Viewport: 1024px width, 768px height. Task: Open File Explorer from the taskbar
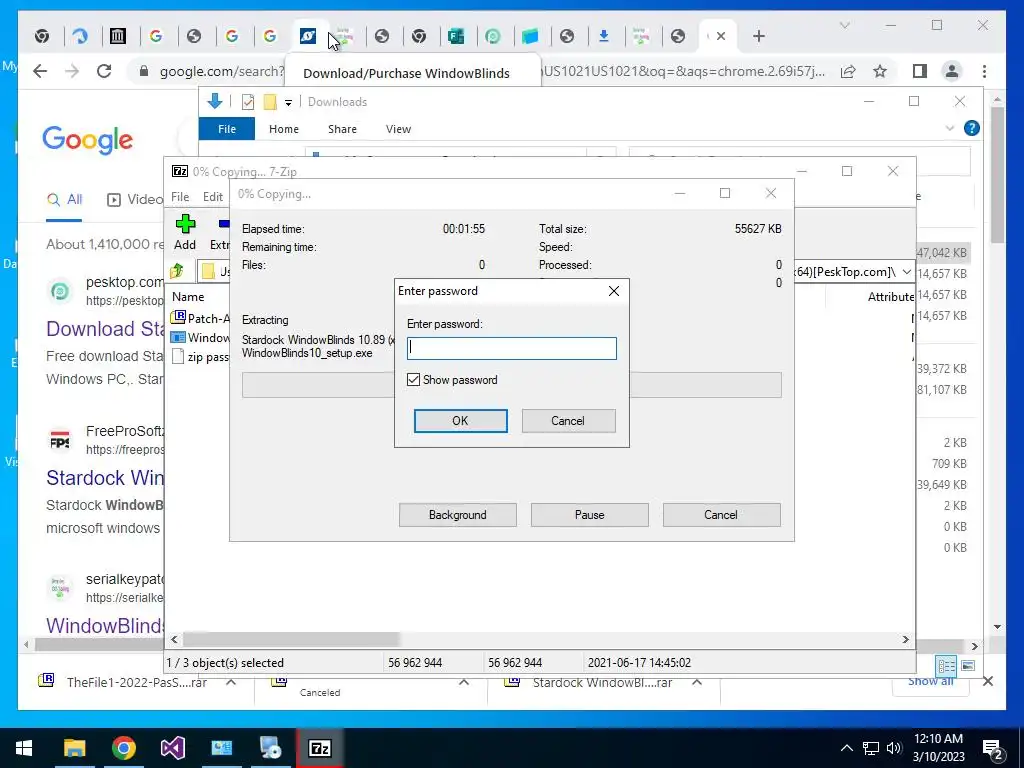click(x=74, y=748)
